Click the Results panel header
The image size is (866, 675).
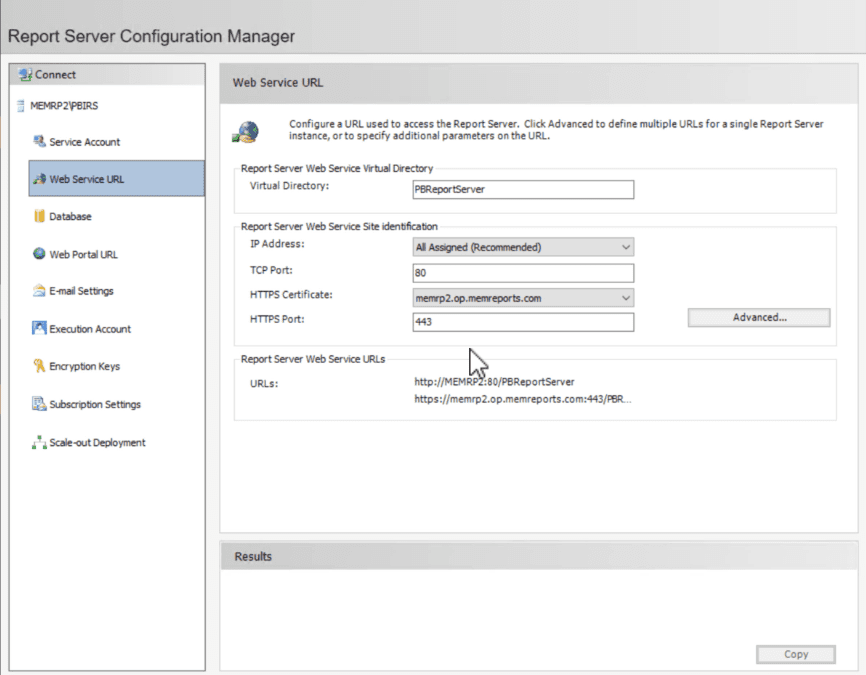tap(538, 556)
